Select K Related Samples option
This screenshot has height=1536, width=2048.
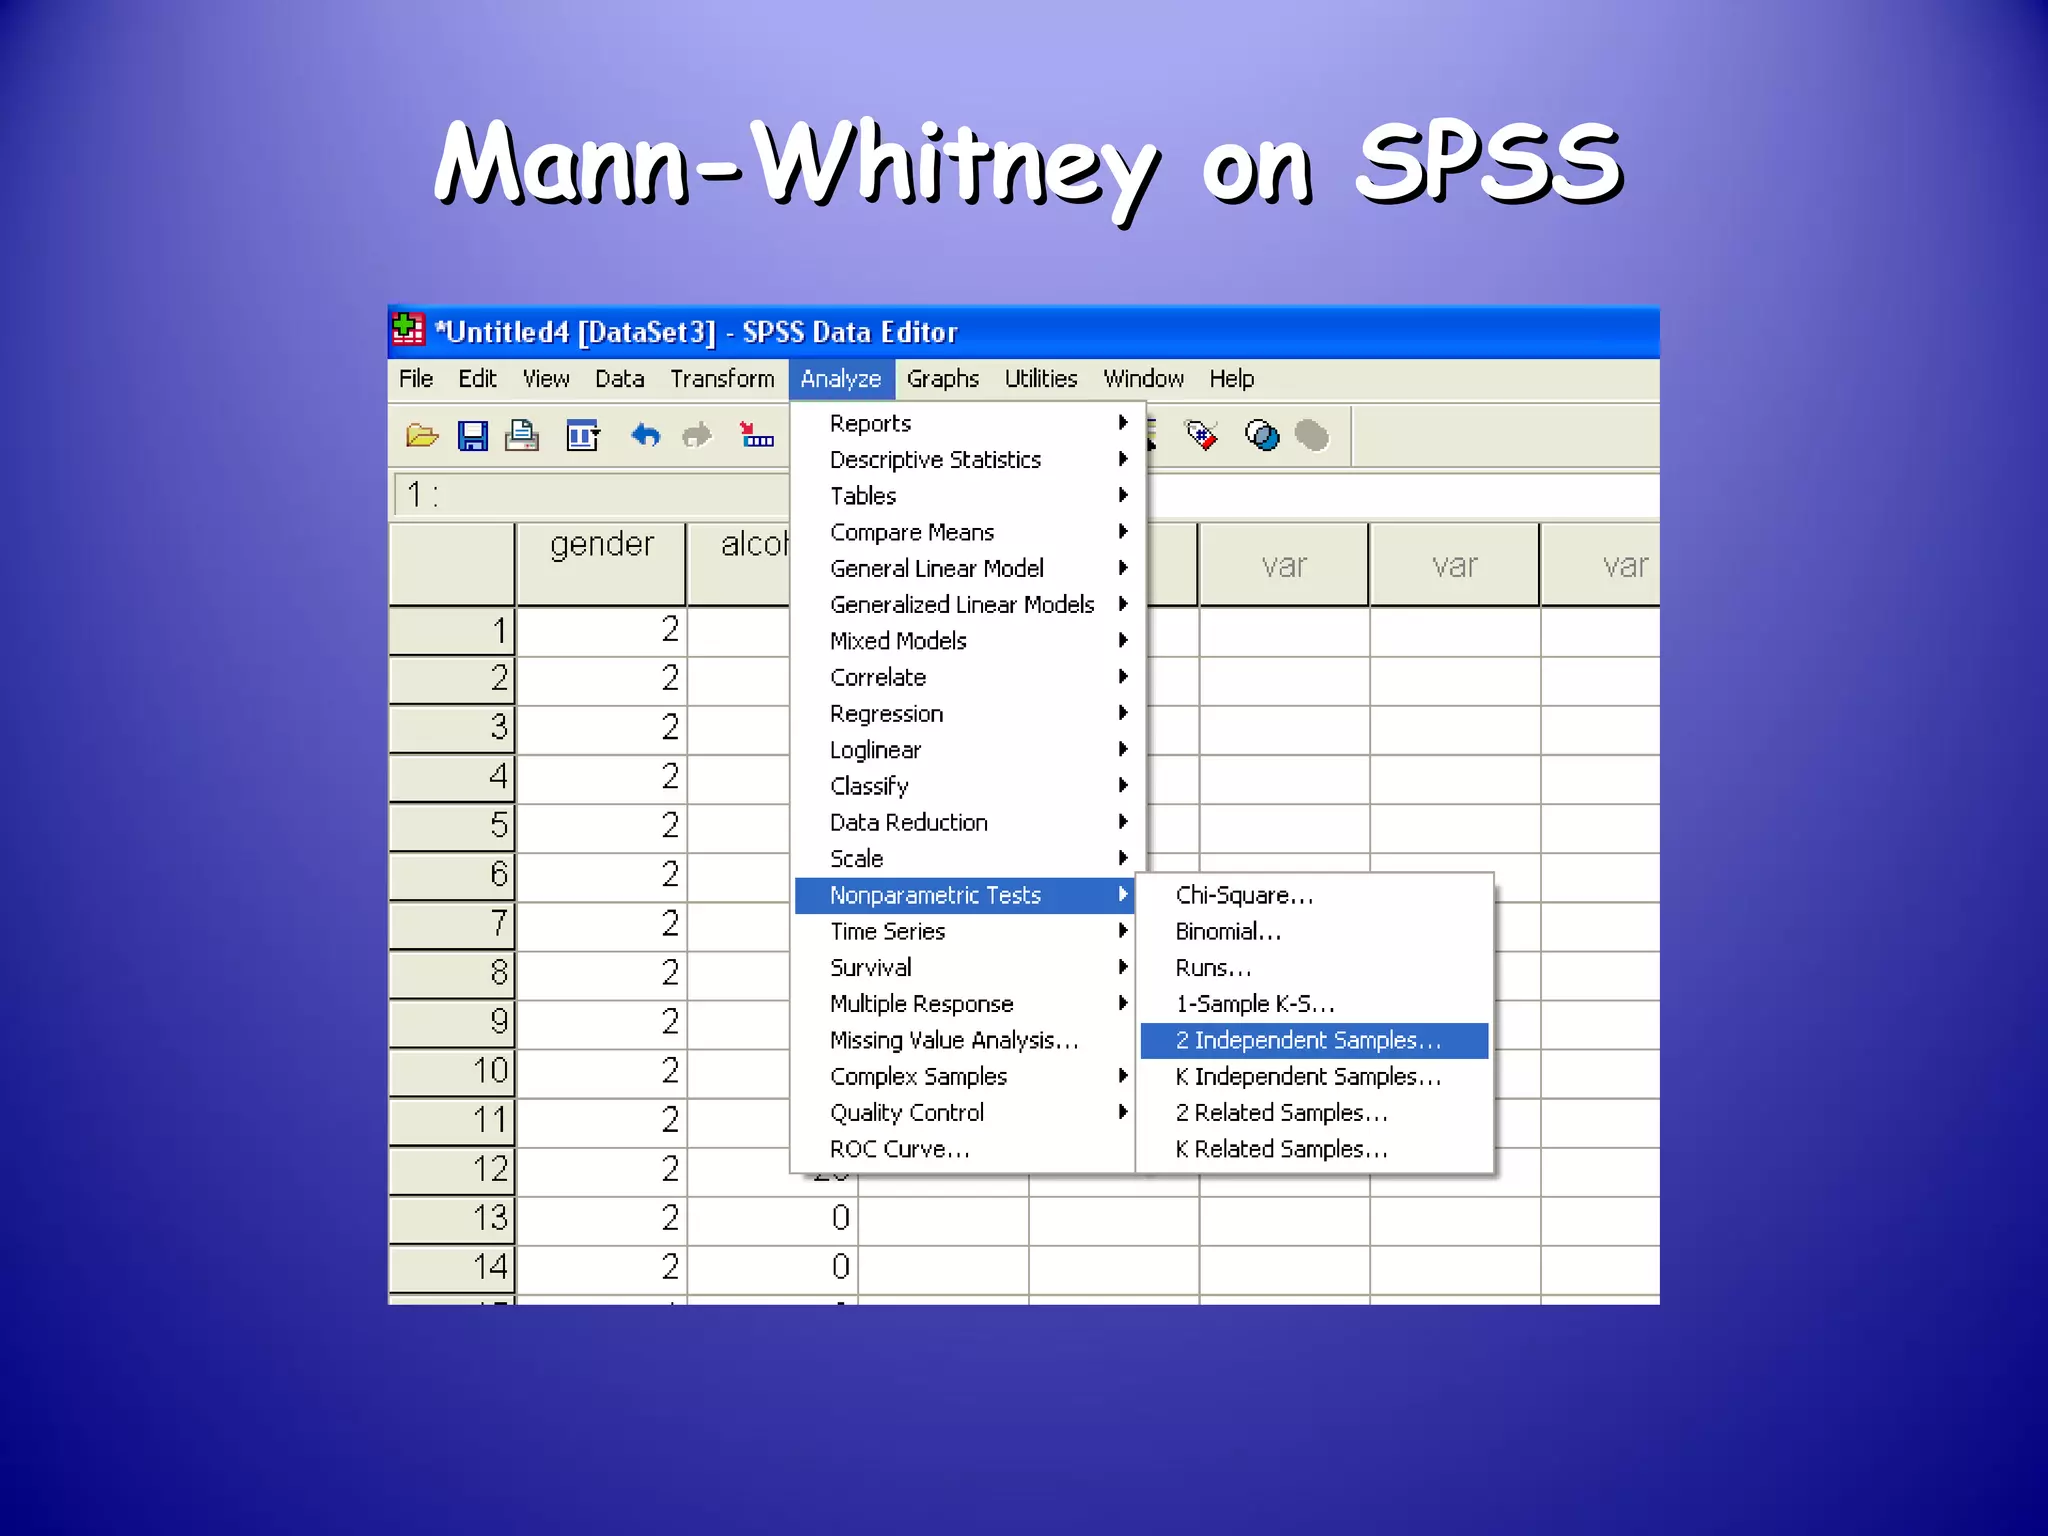pyautogui.click(x=1314, y=1149)
